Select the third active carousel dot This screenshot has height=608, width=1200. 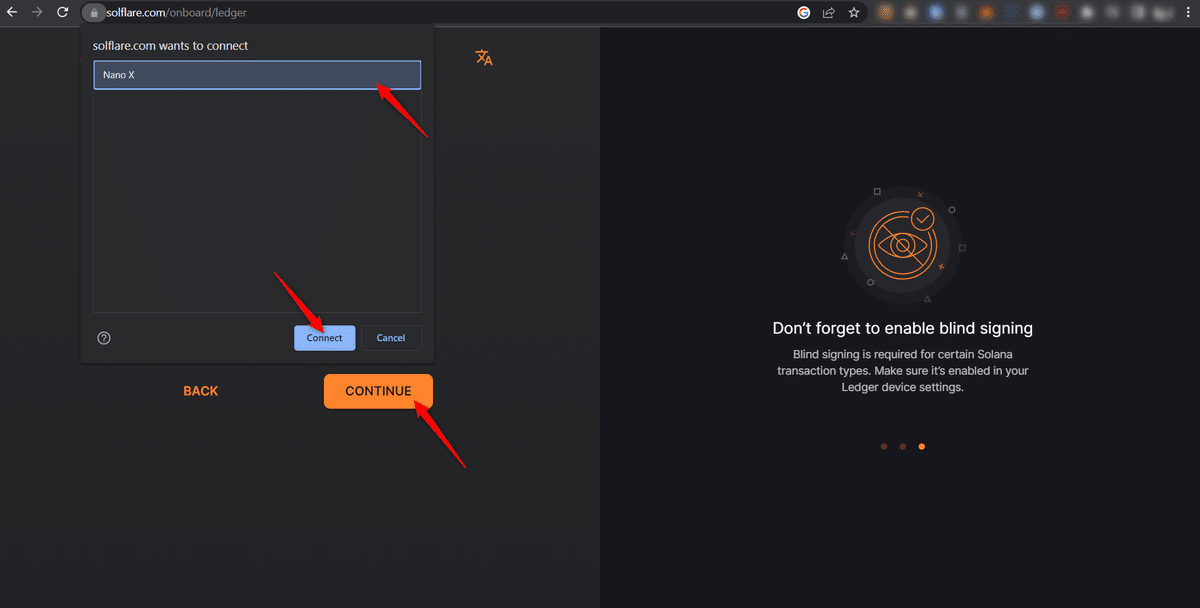(922, 447)
